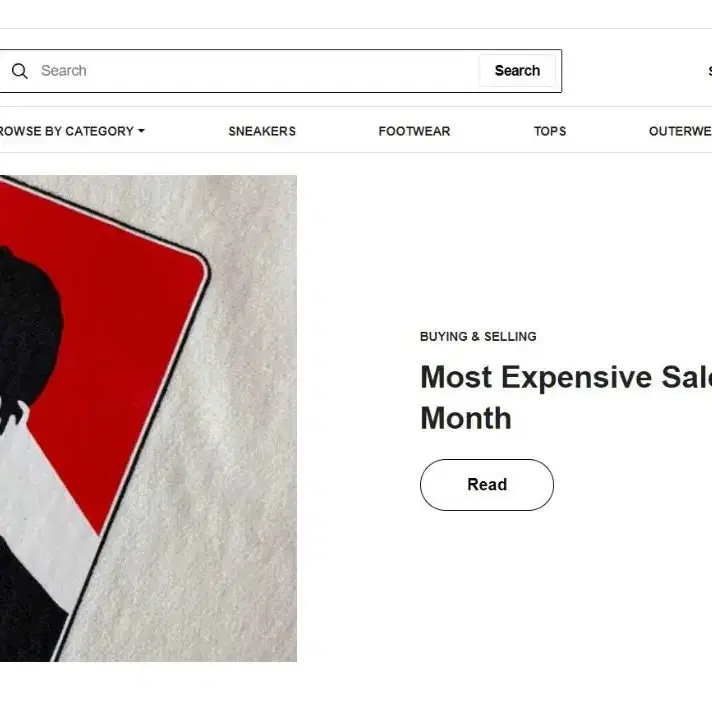The width and height of the screenshot is (712, 712).
Task: Open the featured article hero image
Action: pos(148,418)
